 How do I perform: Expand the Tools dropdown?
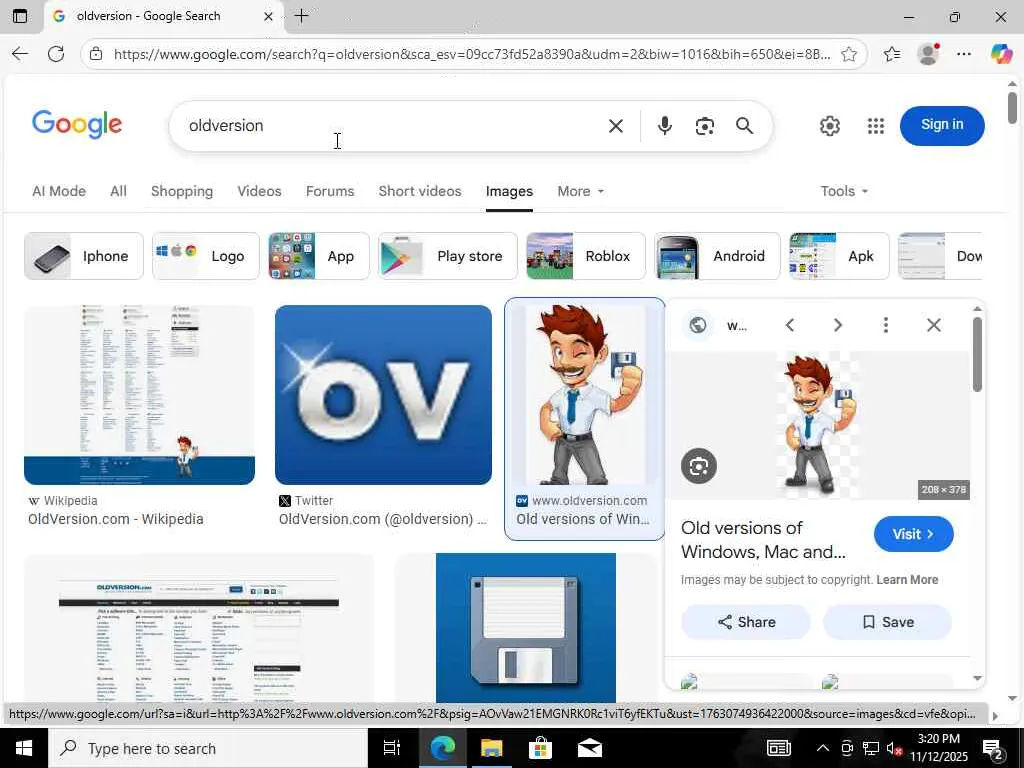(844, 191)
